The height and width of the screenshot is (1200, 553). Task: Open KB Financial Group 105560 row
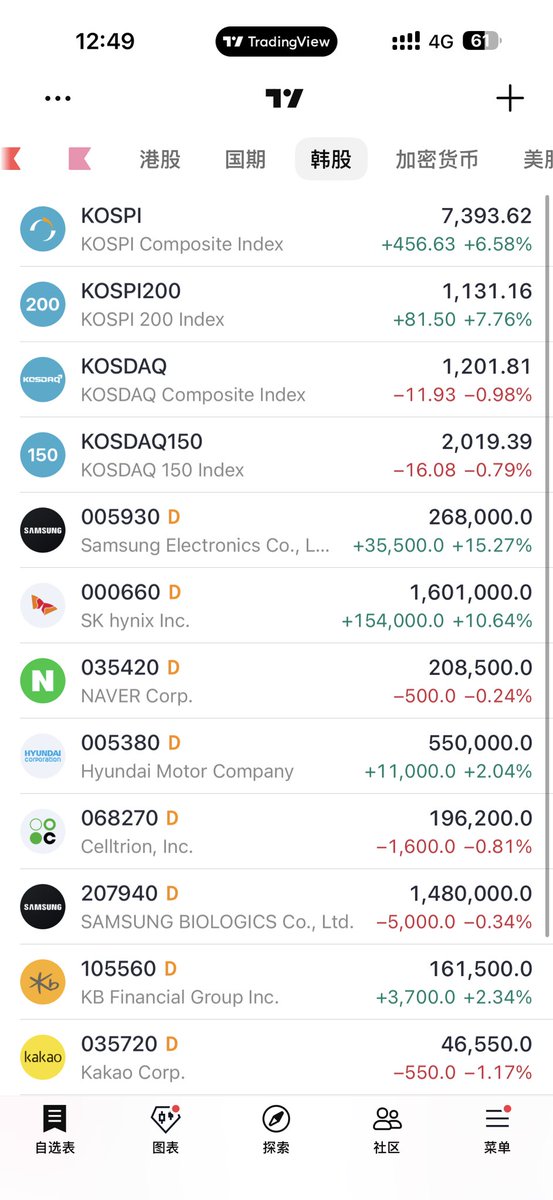tap(276, 982)
